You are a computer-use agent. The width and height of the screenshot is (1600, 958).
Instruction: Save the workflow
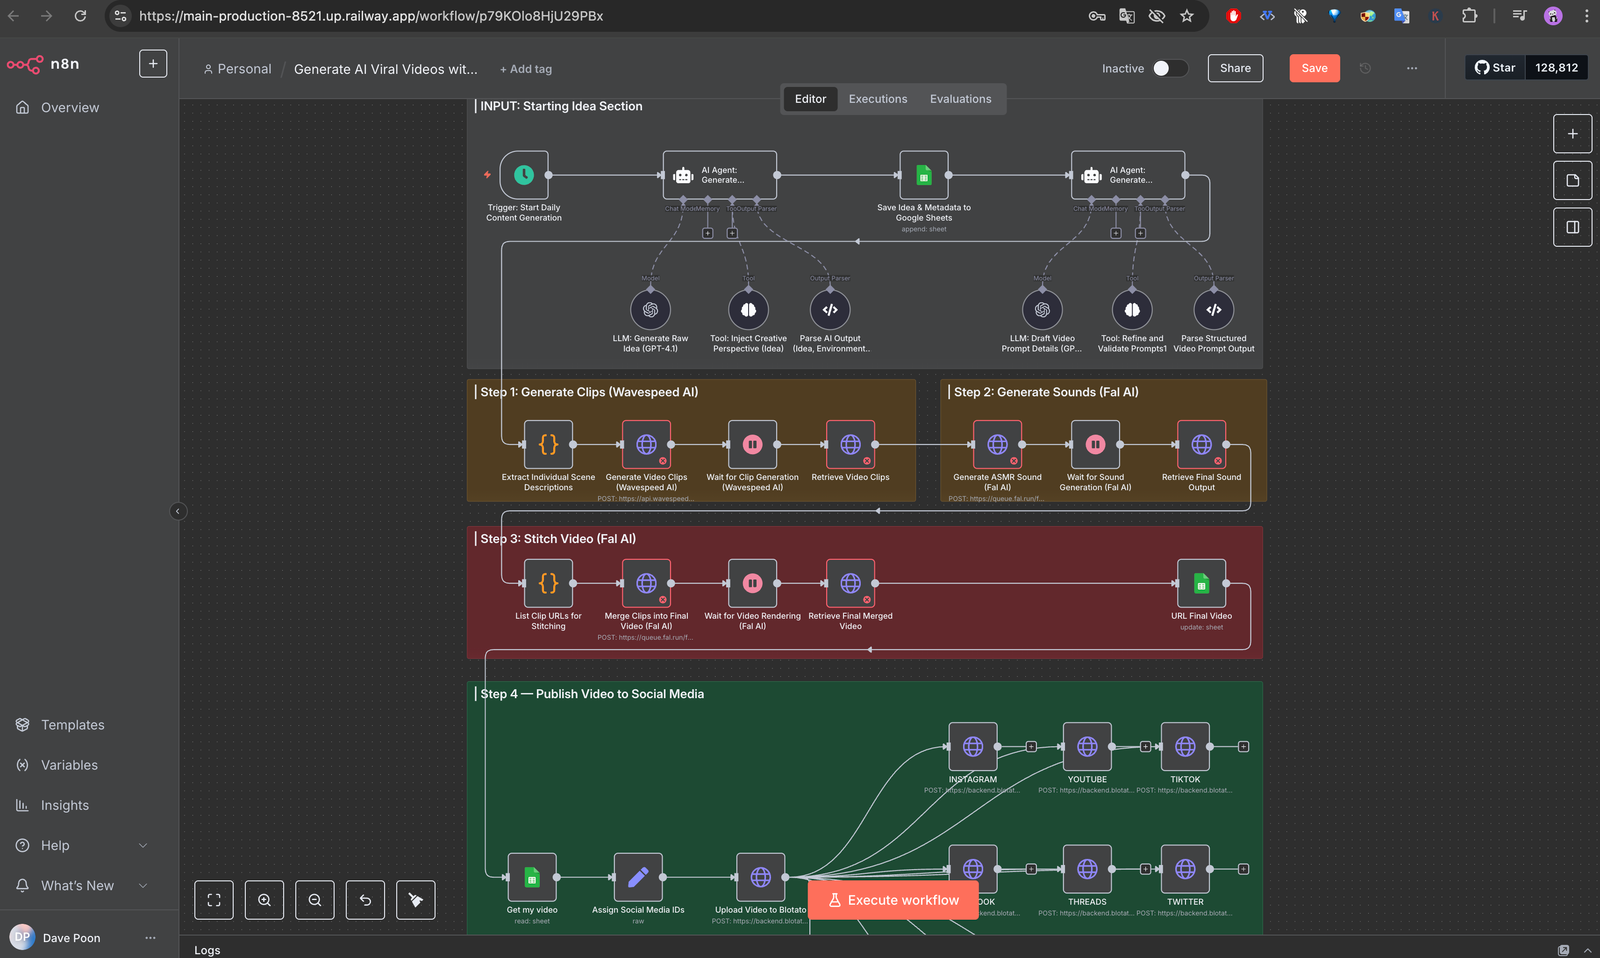click(1314, 68)
